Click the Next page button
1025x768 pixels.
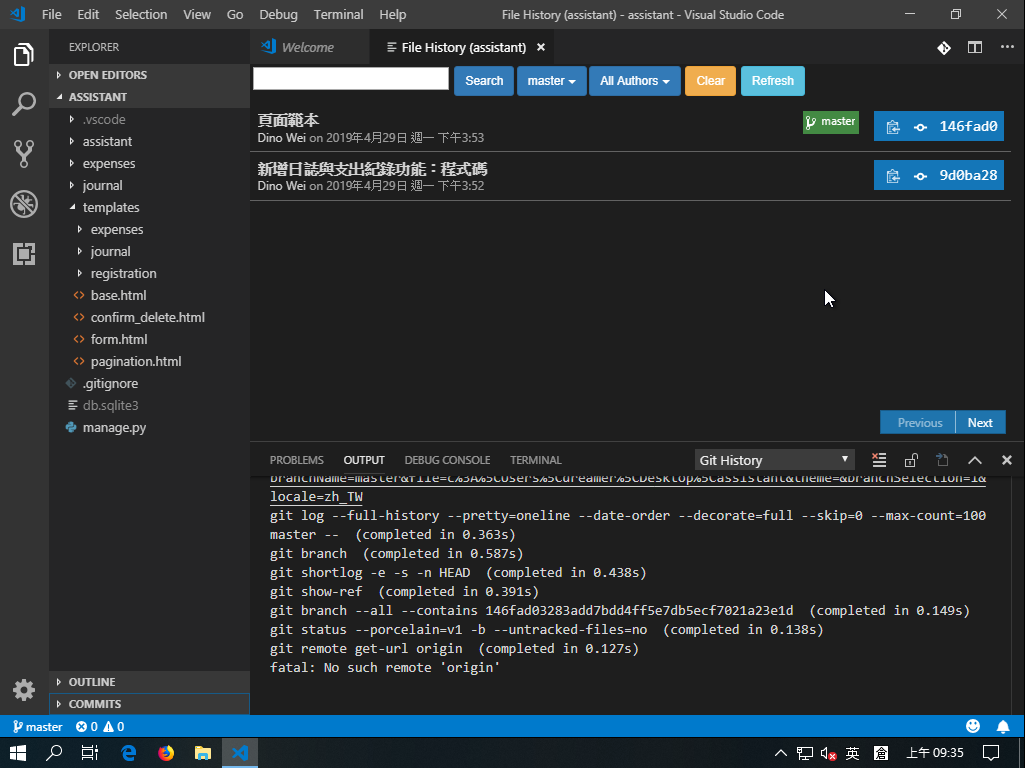[980, 422]
